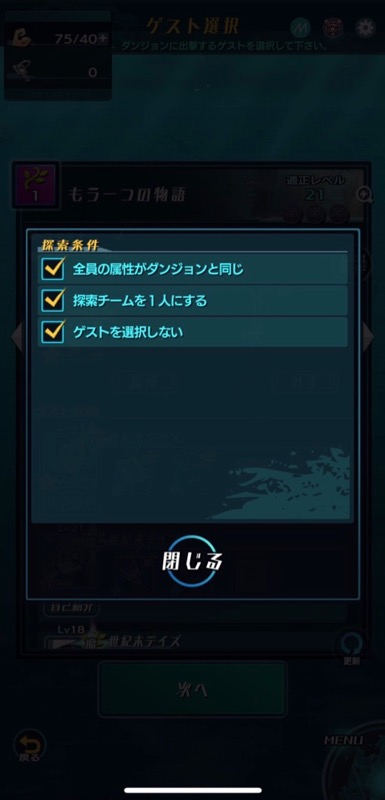Toggle 探索チームを1人にする checkbox

pyautogui.click(x=53, y=300)
